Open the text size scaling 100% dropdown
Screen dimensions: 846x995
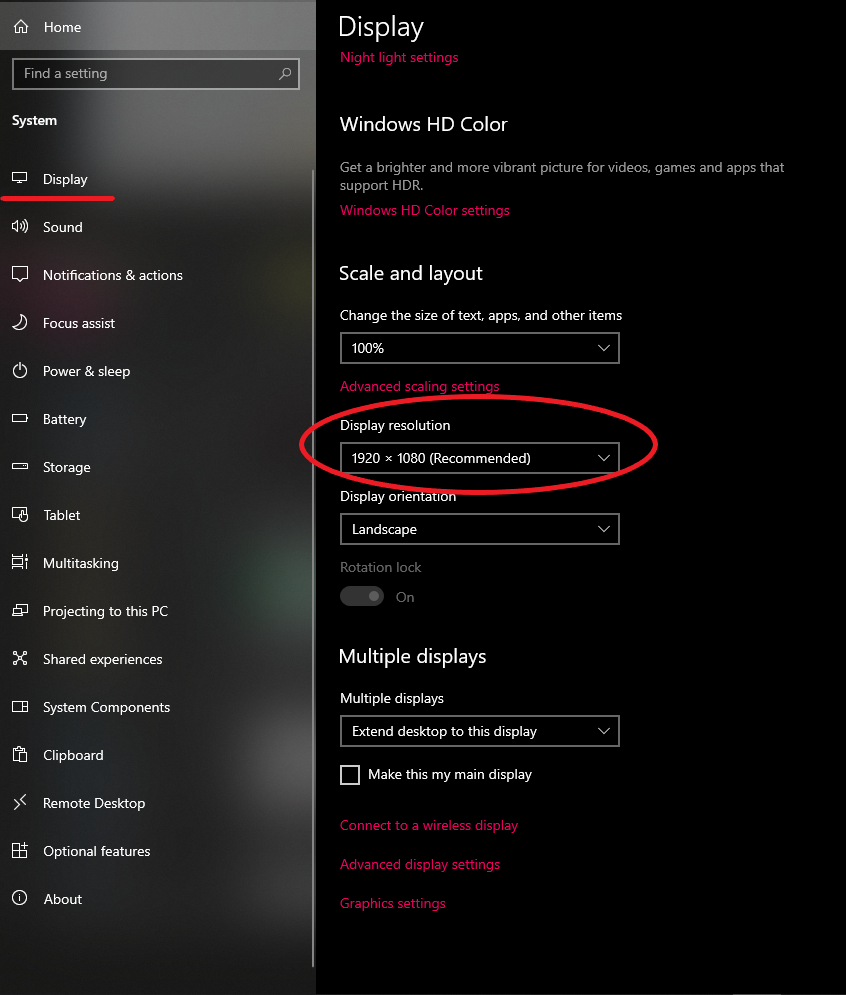pos(480,348)
